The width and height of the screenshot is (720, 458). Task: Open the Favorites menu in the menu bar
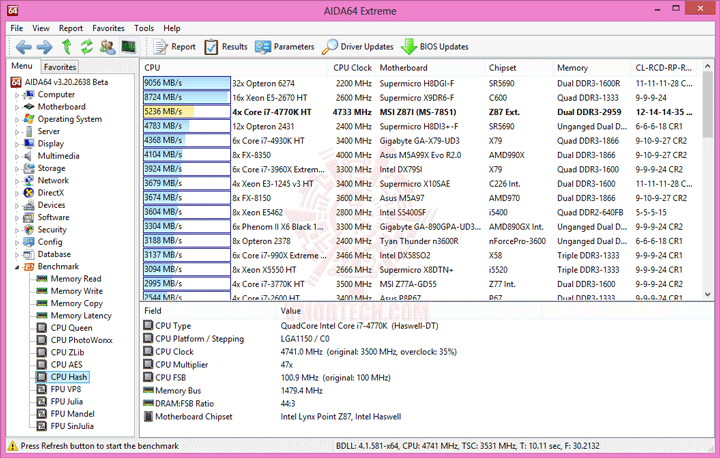(x=108, y=28)
